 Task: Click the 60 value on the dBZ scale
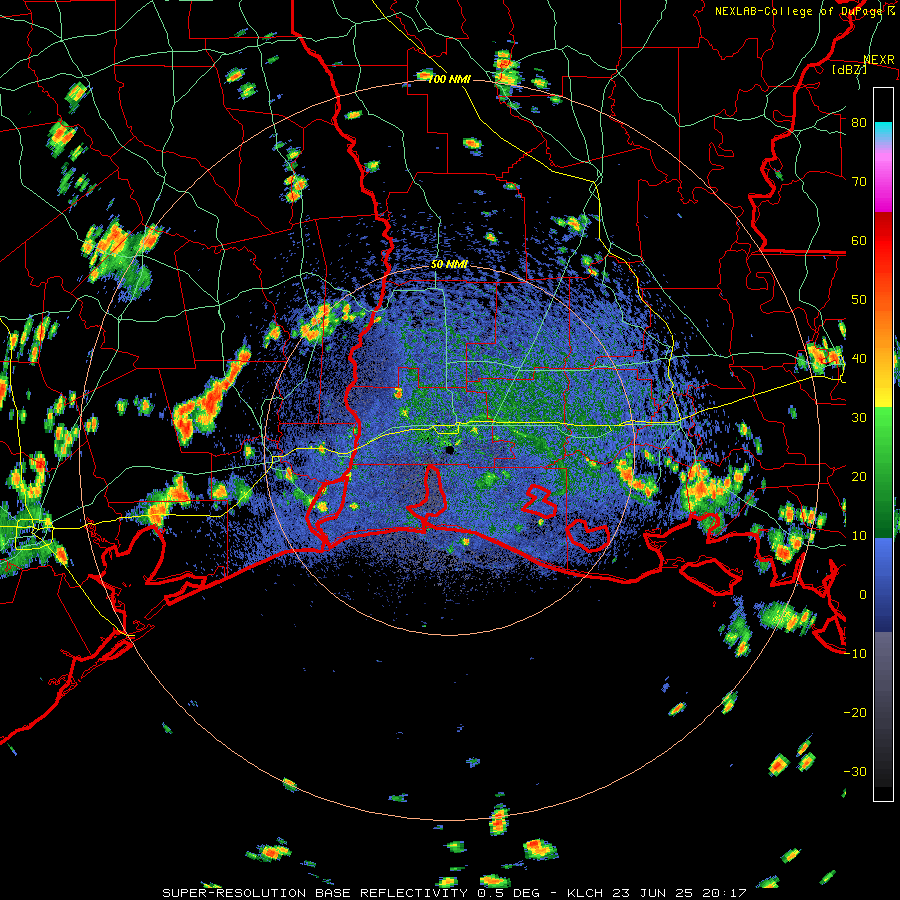click(859, 240)
